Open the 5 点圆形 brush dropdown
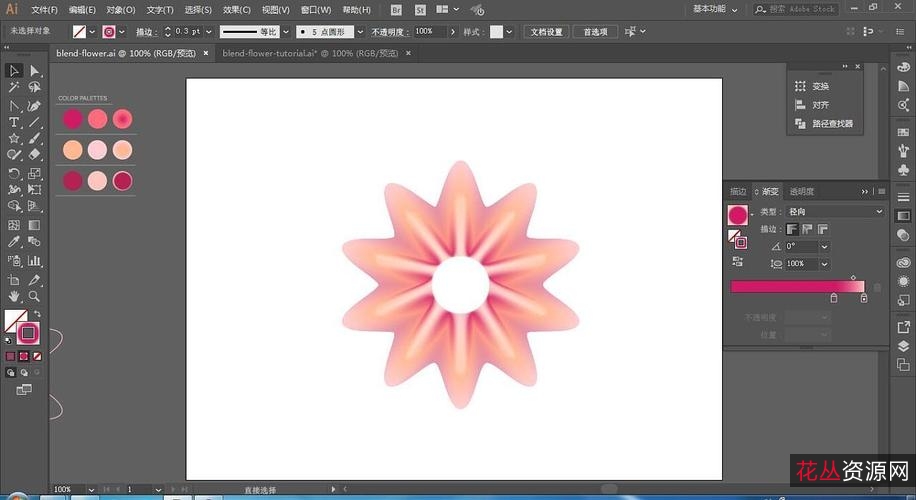916x500 pixels. 360,32
